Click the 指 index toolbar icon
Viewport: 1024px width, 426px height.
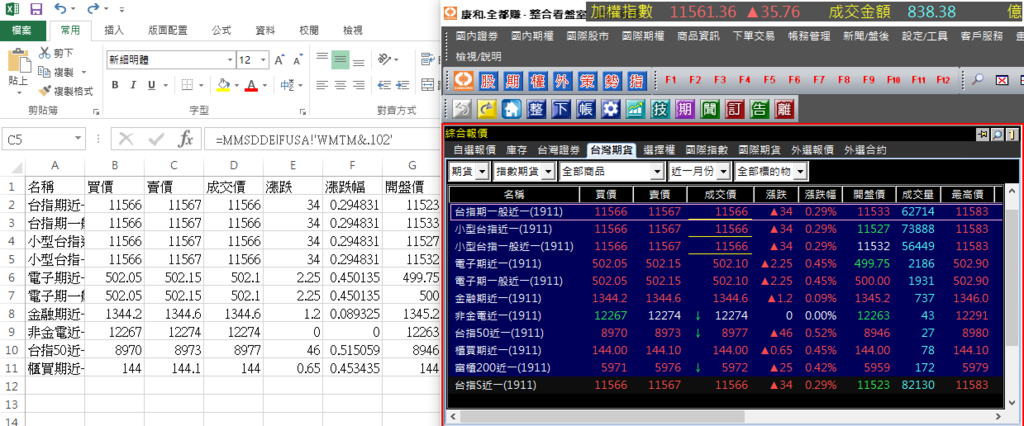pos(635,80)
